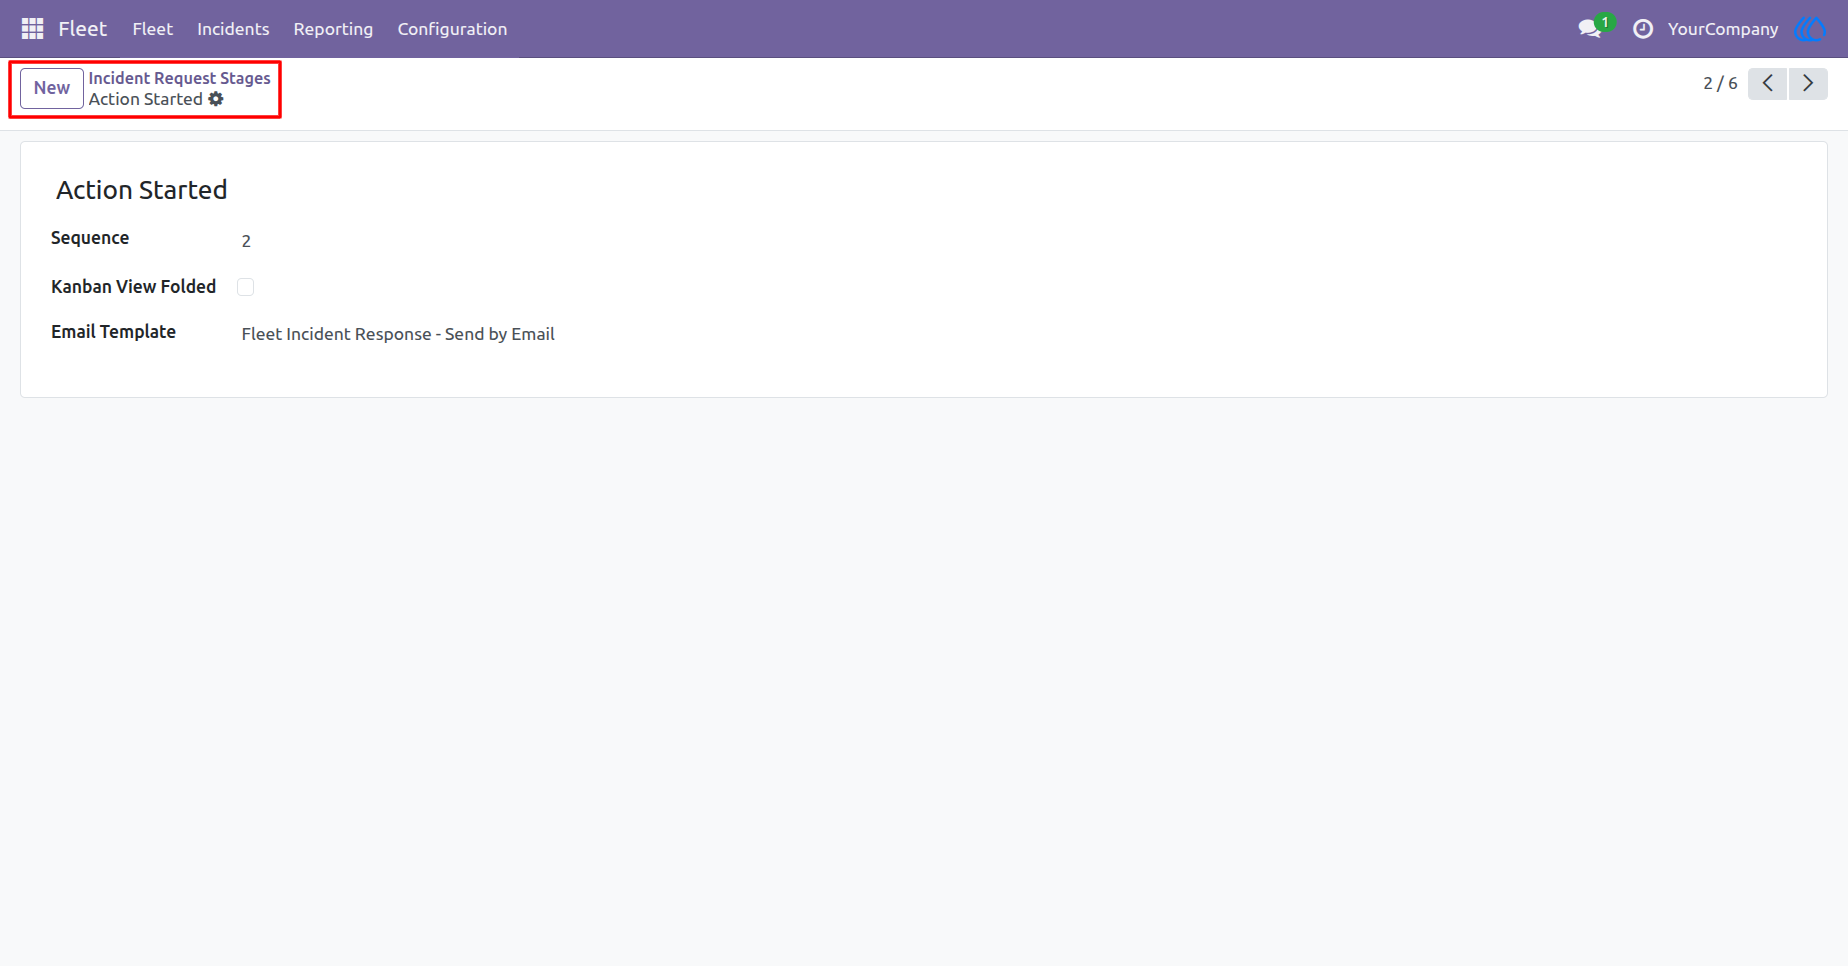Open the conversations chat icon
The height and width of the screenshot is (966, 1848).
[x=1590, y=29]
